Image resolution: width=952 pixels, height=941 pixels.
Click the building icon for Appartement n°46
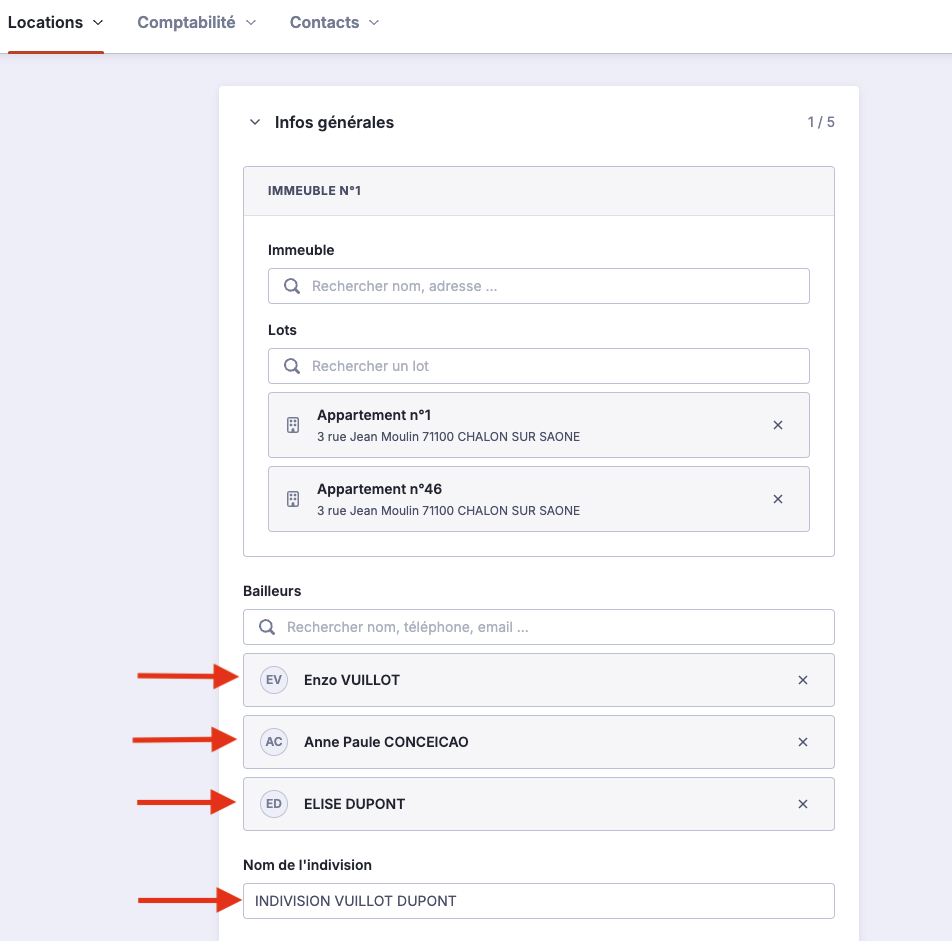[293, 499]
